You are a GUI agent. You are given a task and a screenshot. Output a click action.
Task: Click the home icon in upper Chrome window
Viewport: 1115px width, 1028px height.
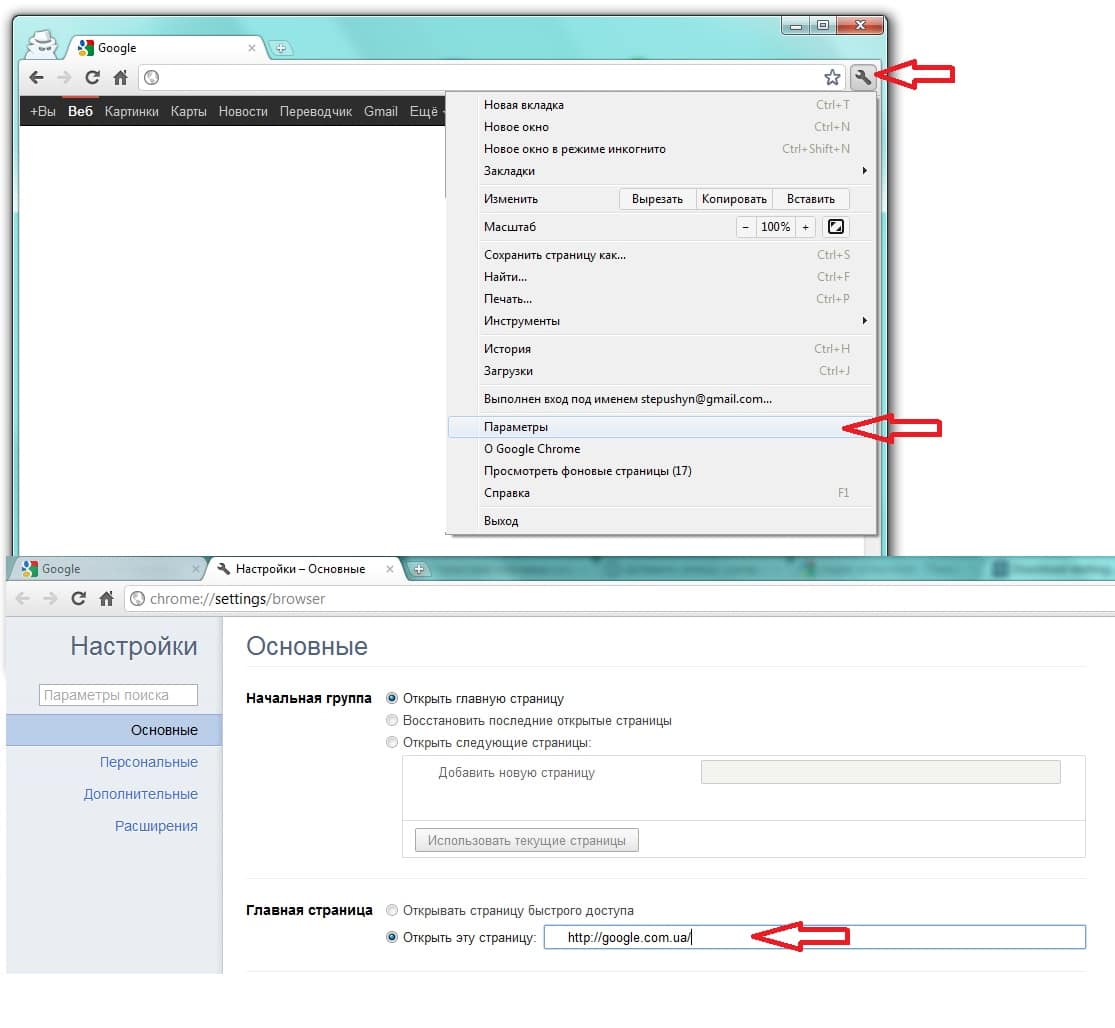[x=120, y=77]
